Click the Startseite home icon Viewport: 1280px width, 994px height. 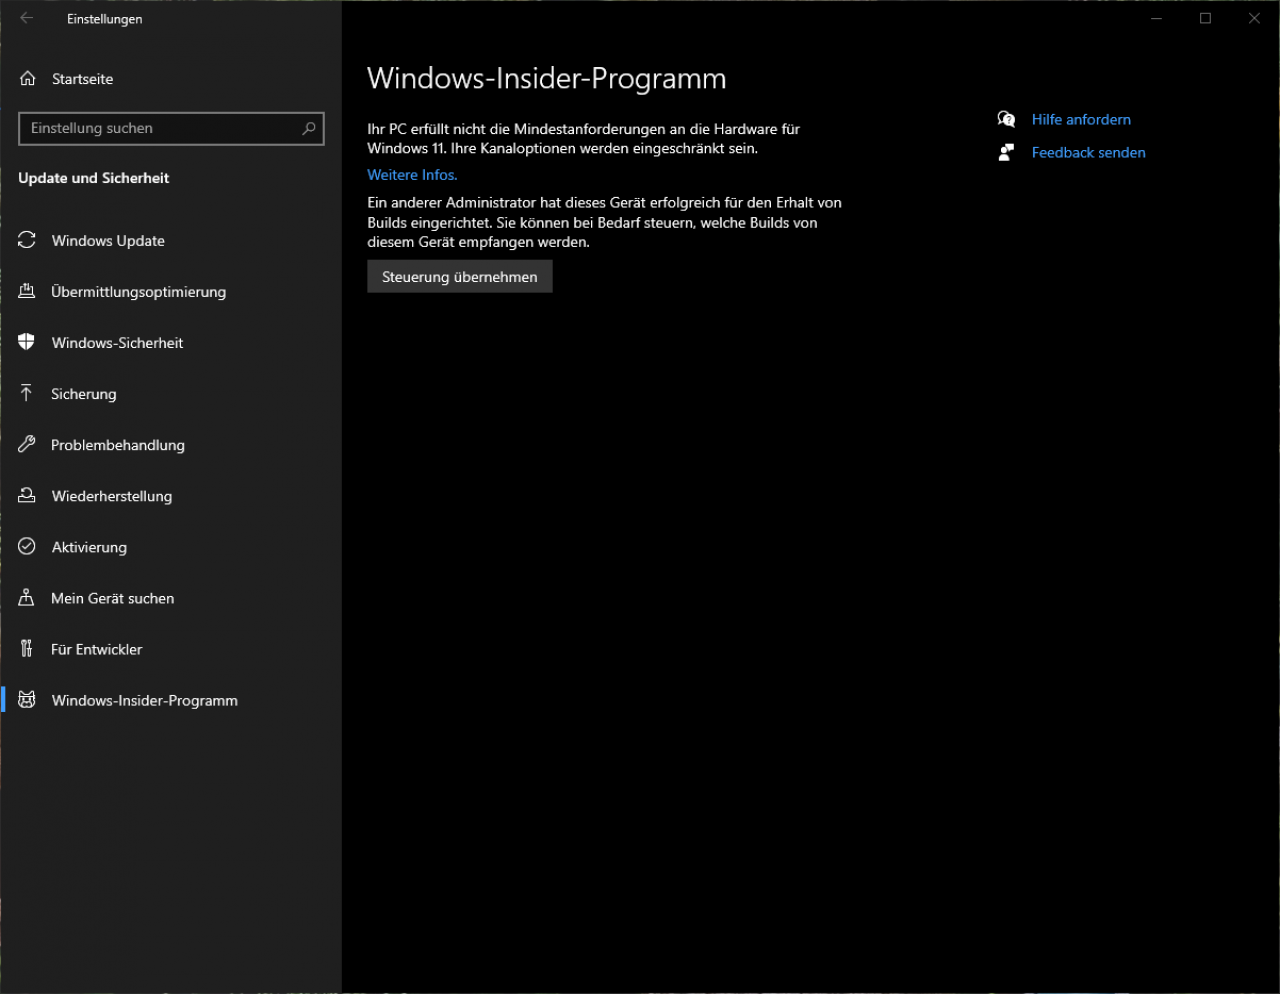[28, 78]
